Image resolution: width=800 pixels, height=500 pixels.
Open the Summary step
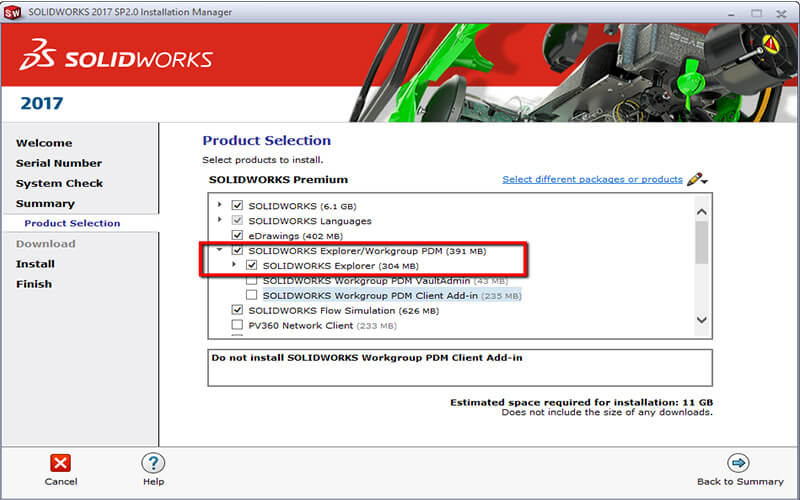point(45,204)
